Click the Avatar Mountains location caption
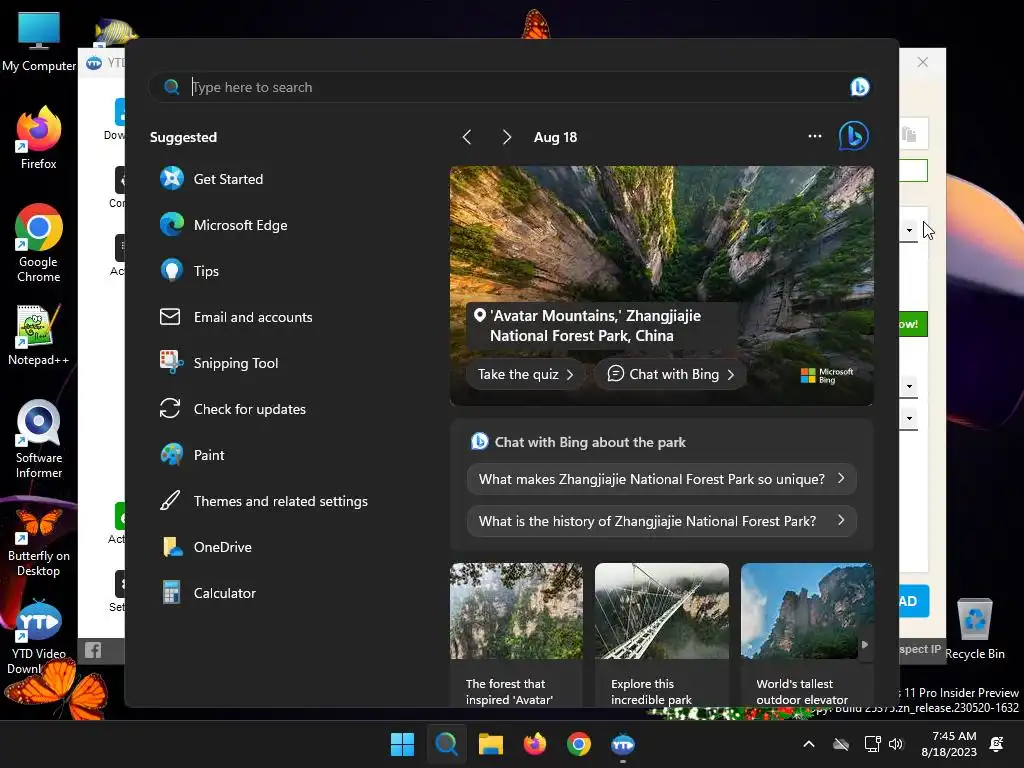1024x768 pixels. (595, 326)
